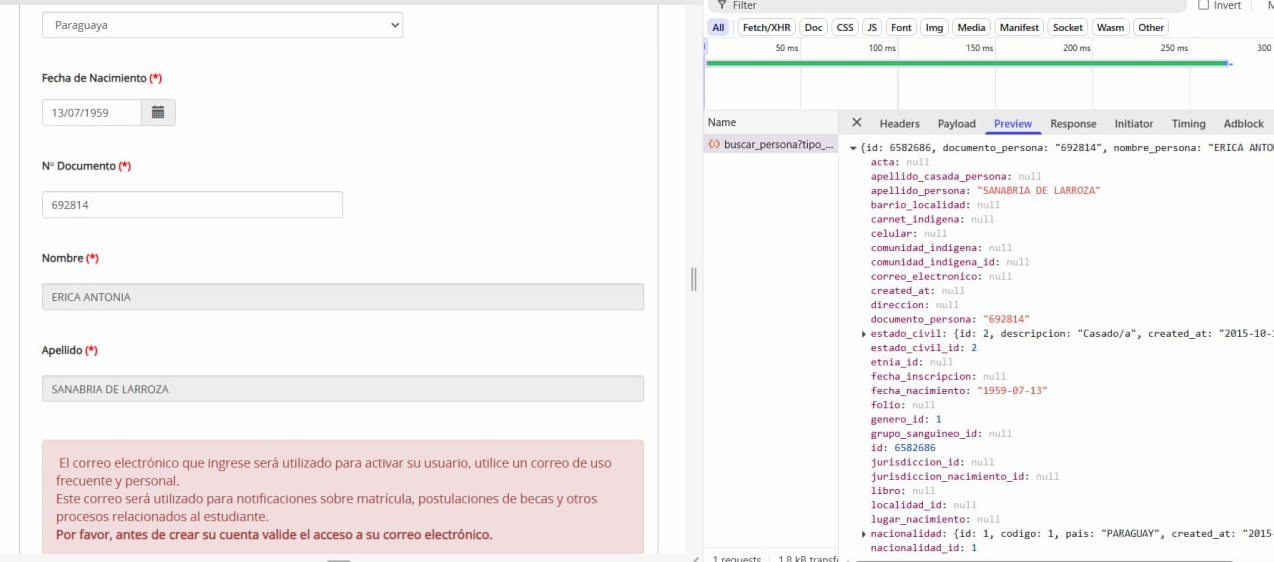Open the Response tab
The width and height of the screenshot is (1274, 562).
tap(1073, 124)
